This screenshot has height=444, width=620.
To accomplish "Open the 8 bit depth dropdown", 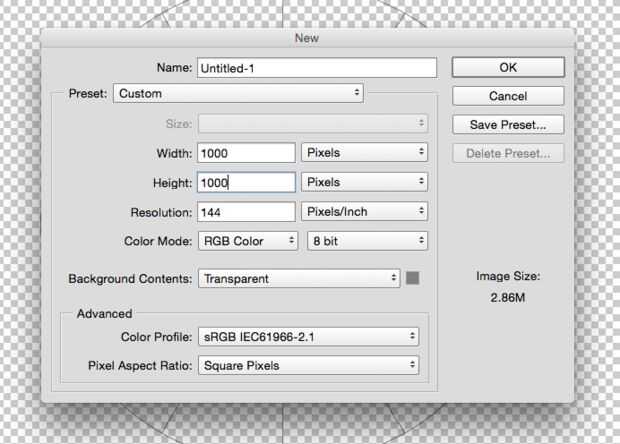I will click(367, 241).
